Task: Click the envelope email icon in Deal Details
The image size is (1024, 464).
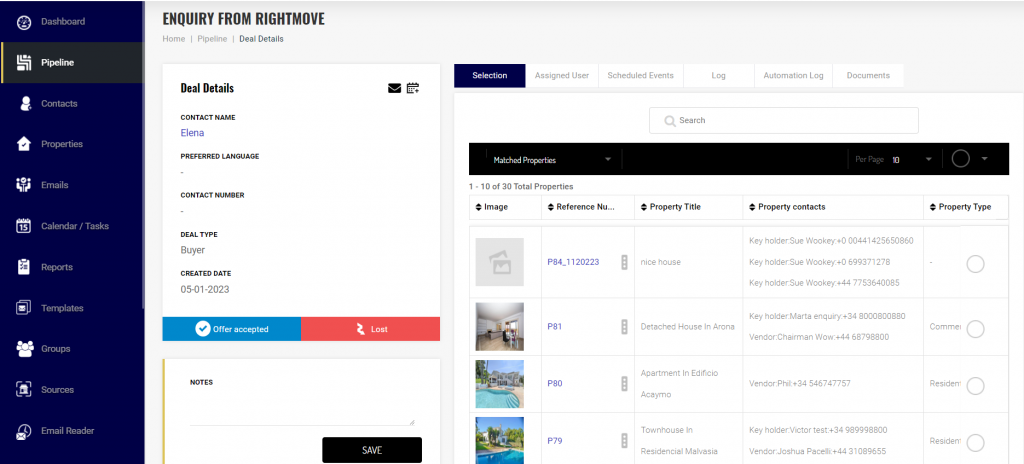Action: tap(394, 88)
